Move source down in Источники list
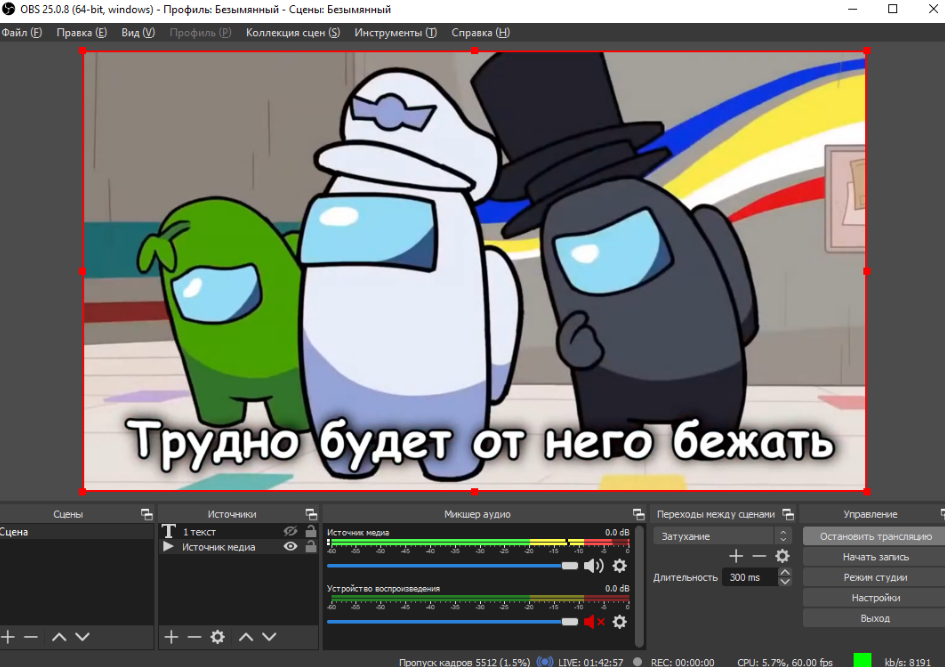The height and width of the screenshot is (667, 945). click(269, 637)
